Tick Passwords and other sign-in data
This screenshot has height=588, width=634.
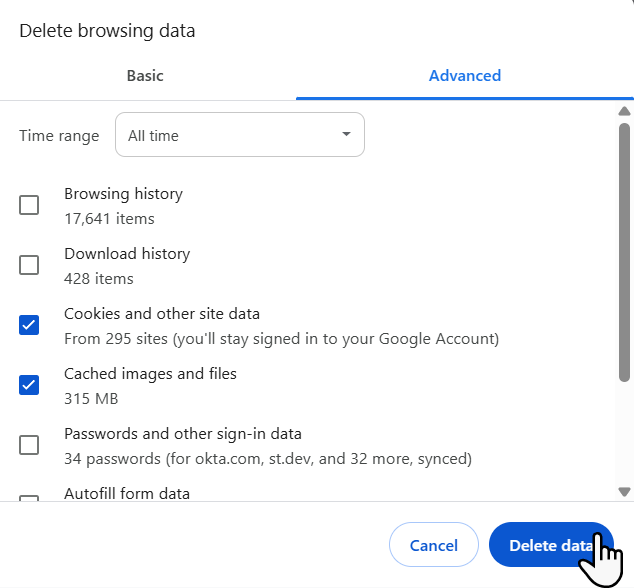click(x=29, y=445)
